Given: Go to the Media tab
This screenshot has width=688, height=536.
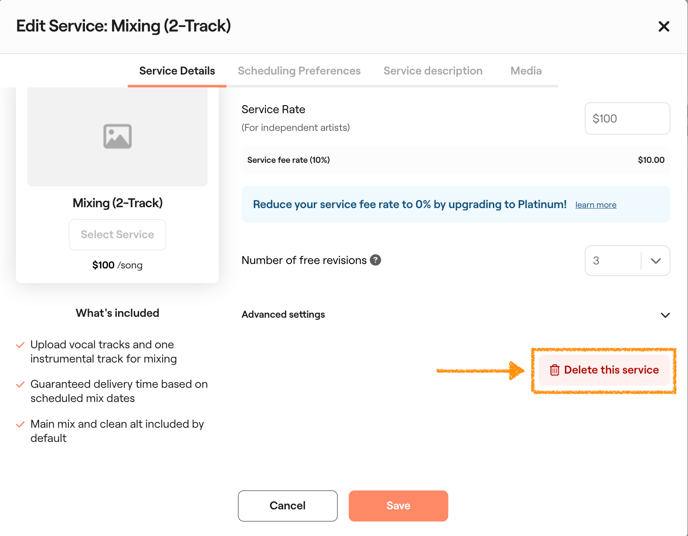Looking at the screenshot, I should coord(526,71).
